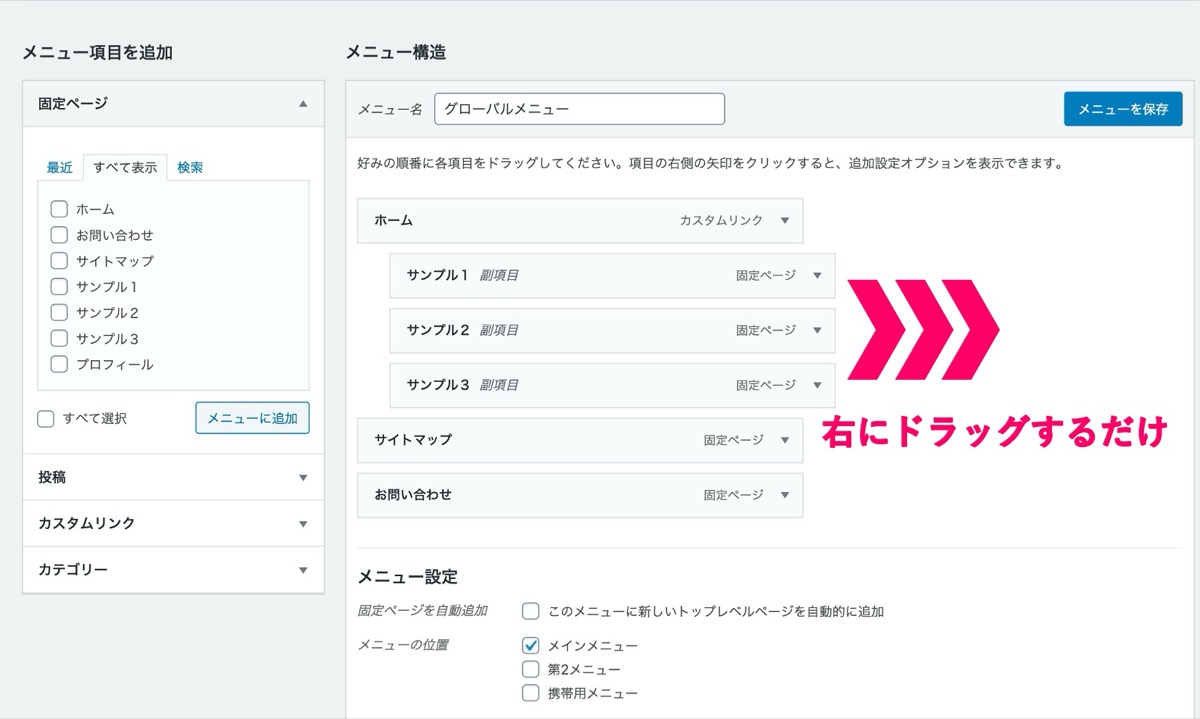The image size is (1200, 719).
Task: Open options arrow for ホーム menu item
Action: (785, 220)
